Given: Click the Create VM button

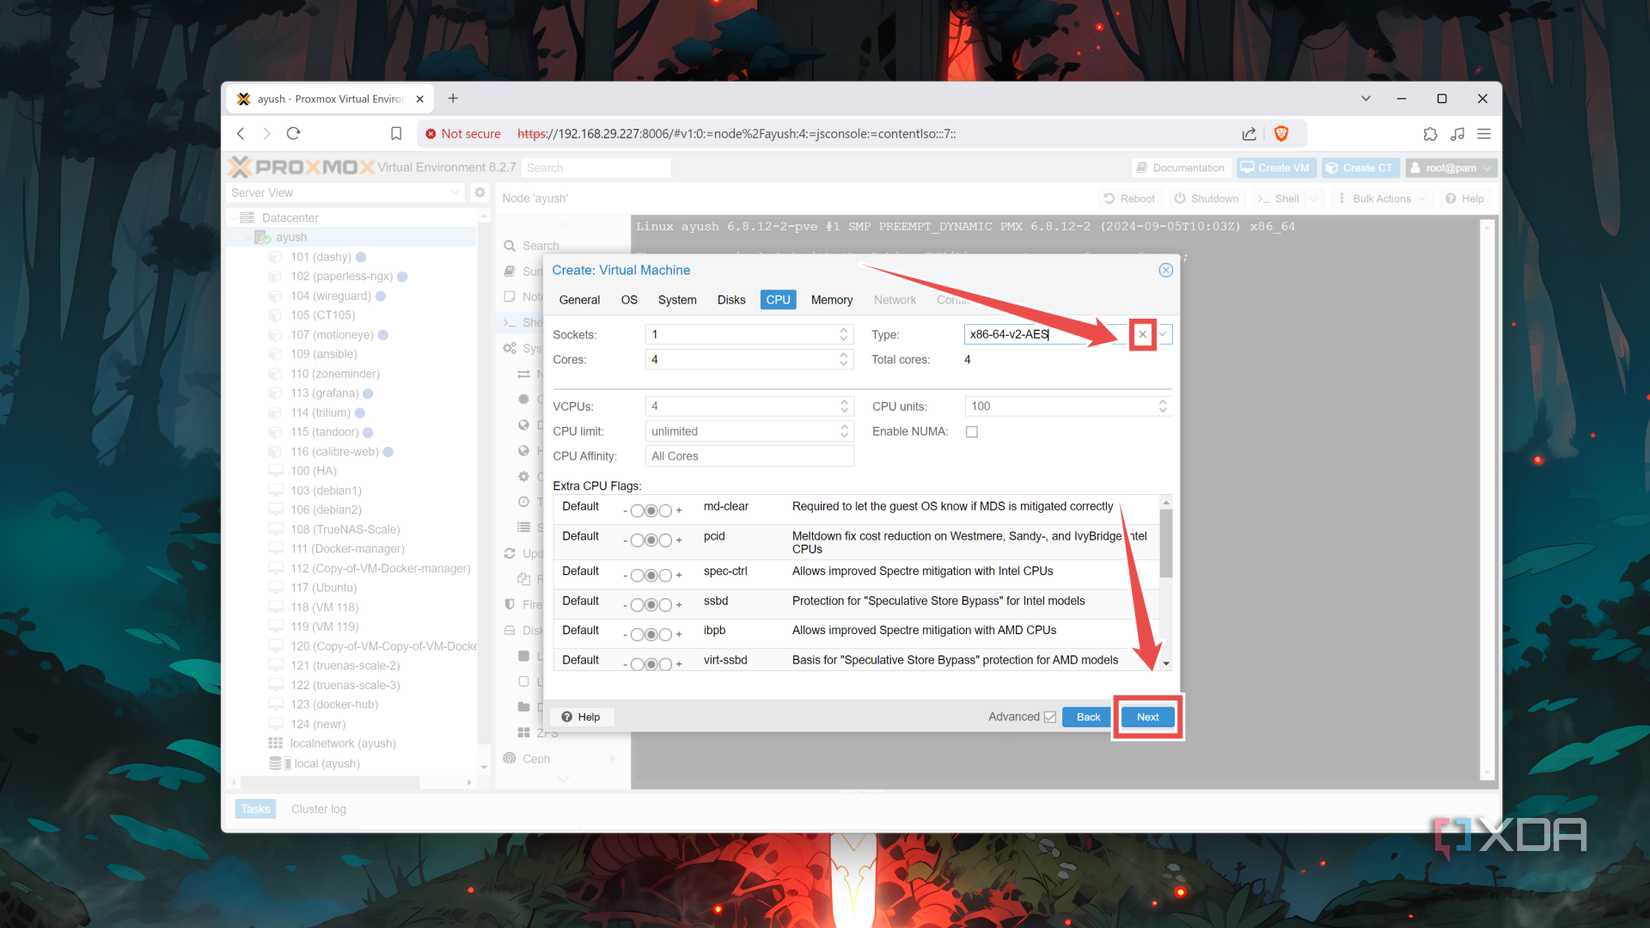Looking at the screenshot, I should (1275, 168).
